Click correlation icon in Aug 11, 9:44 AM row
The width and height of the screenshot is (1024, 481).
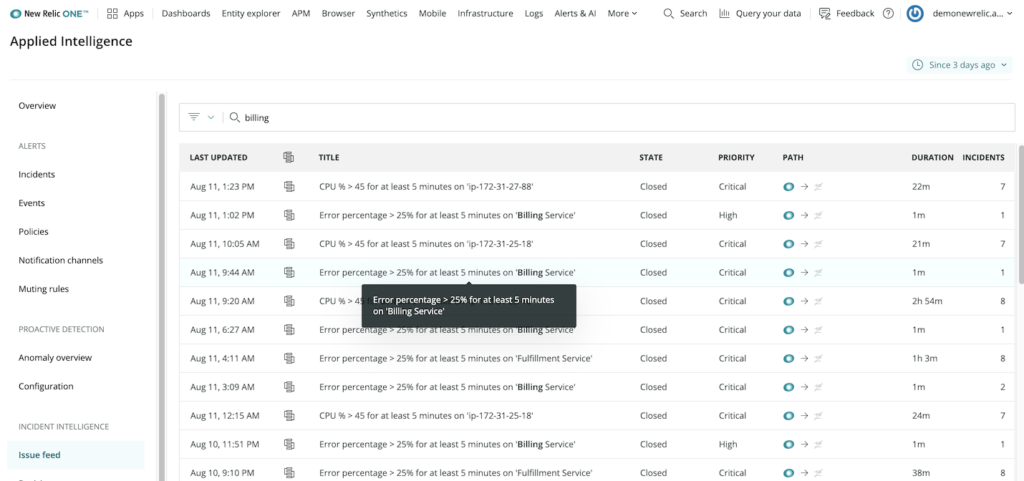click(289, 272)
